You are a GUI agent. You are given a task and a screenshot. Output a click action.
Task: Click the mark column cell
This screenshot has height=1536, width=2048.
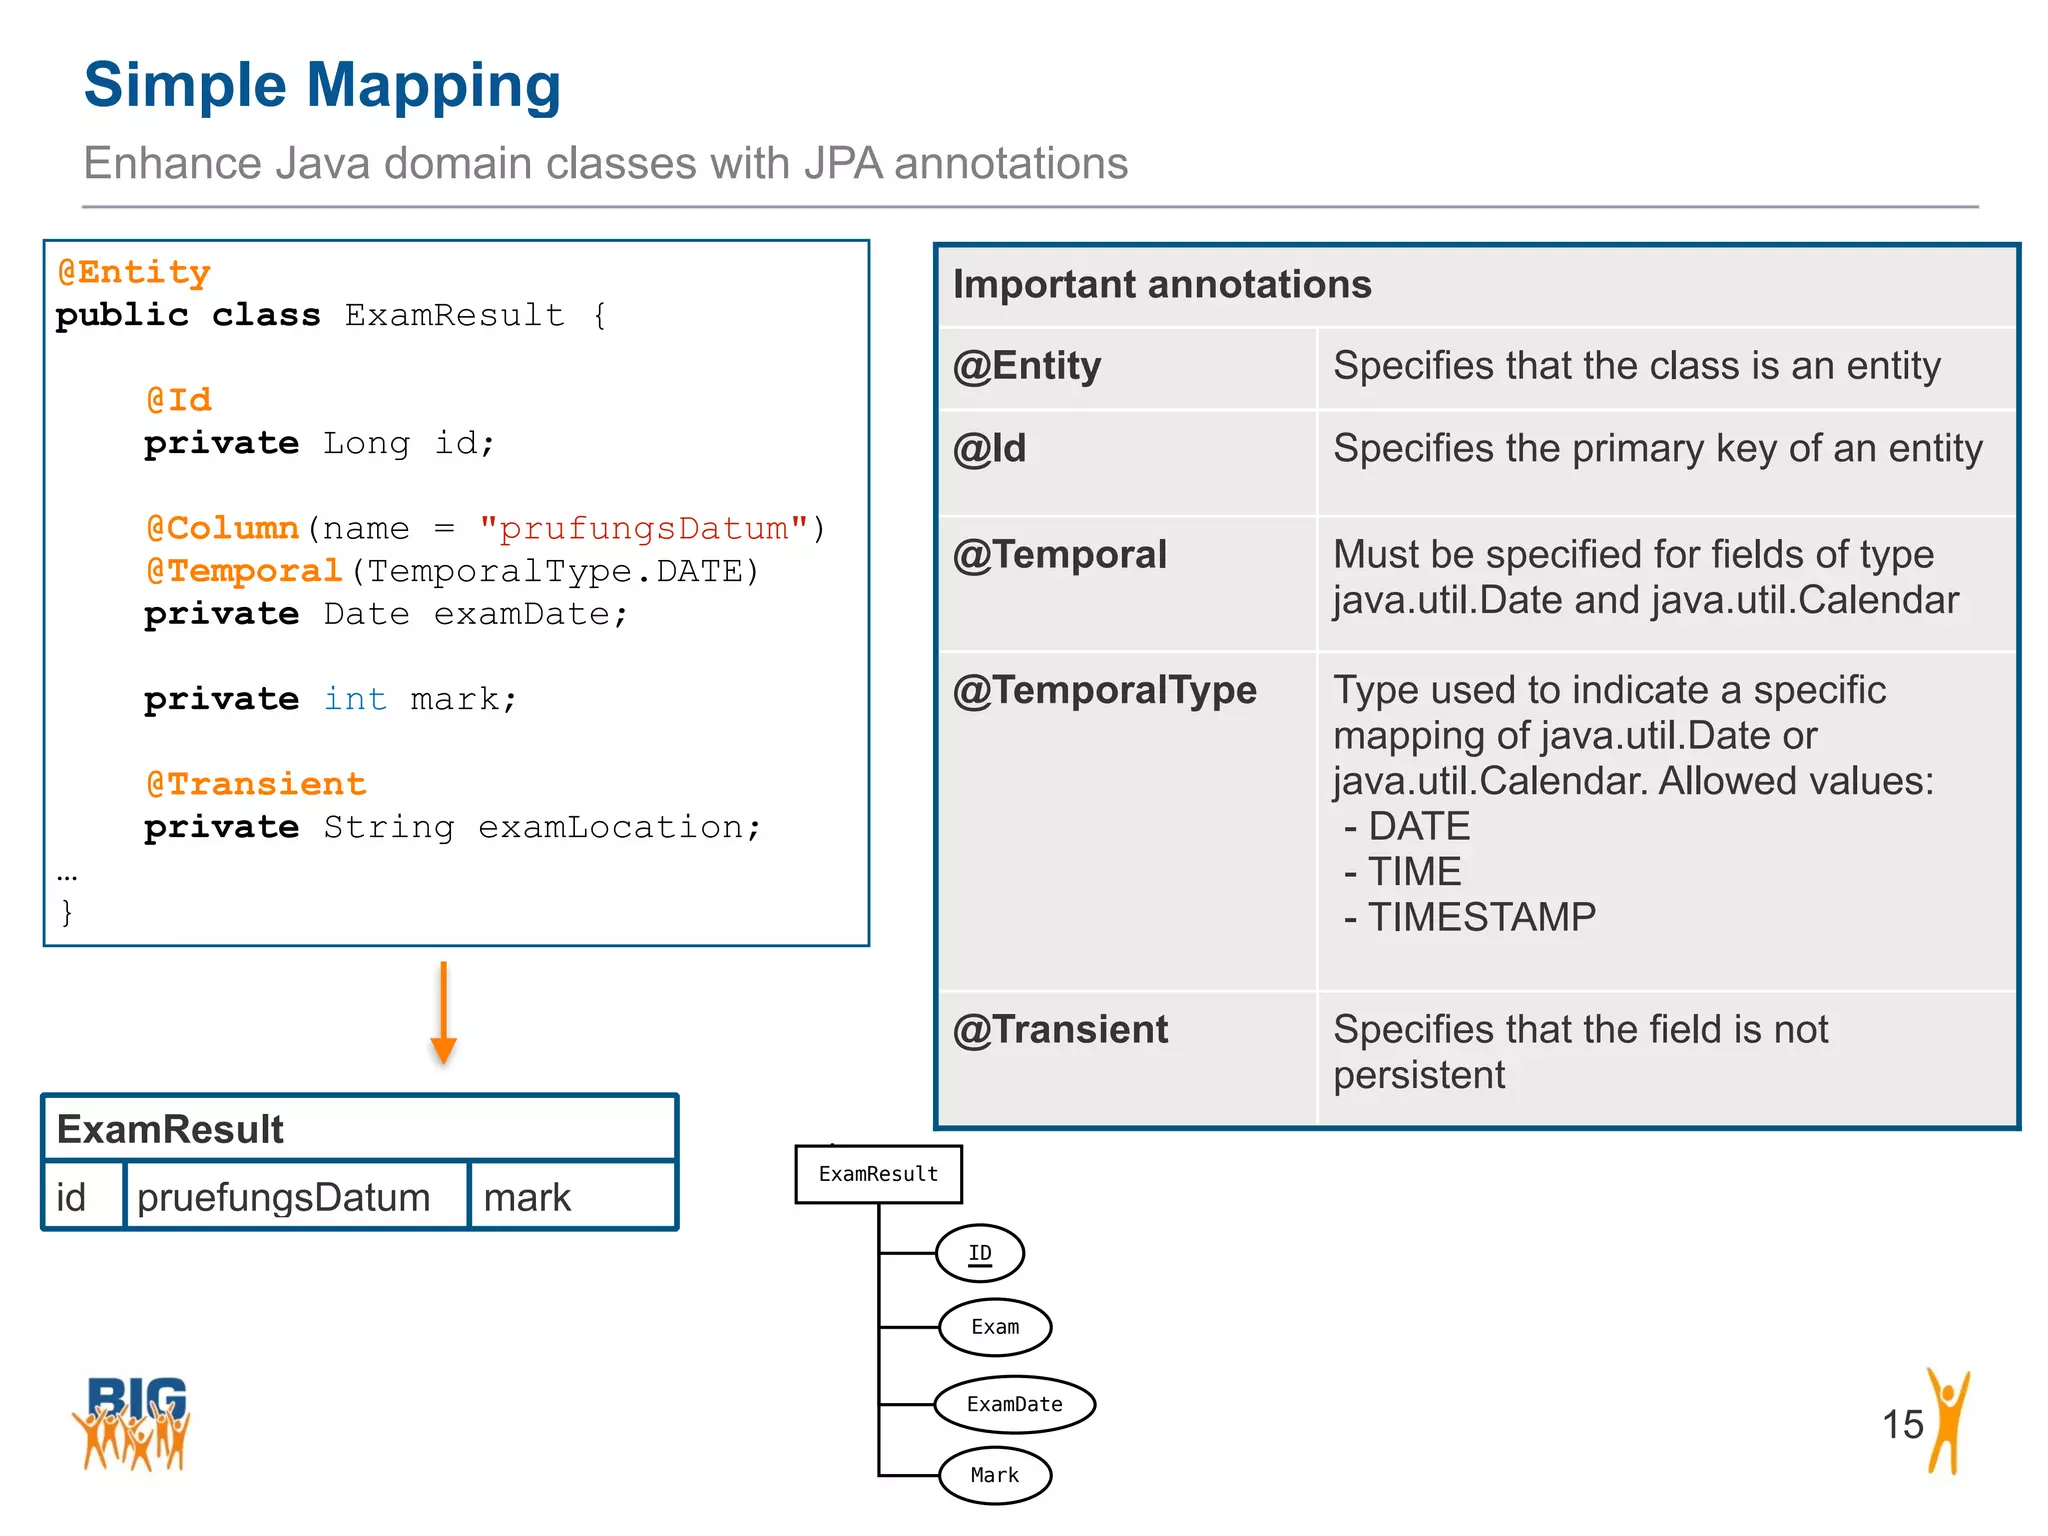tap(528, 1197)
